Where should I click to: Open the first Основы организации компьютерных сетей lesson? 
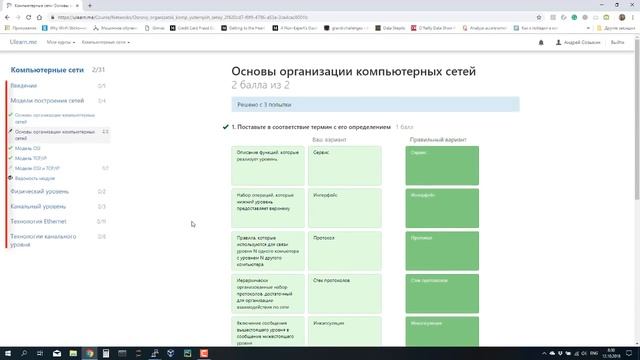point(55,118)
